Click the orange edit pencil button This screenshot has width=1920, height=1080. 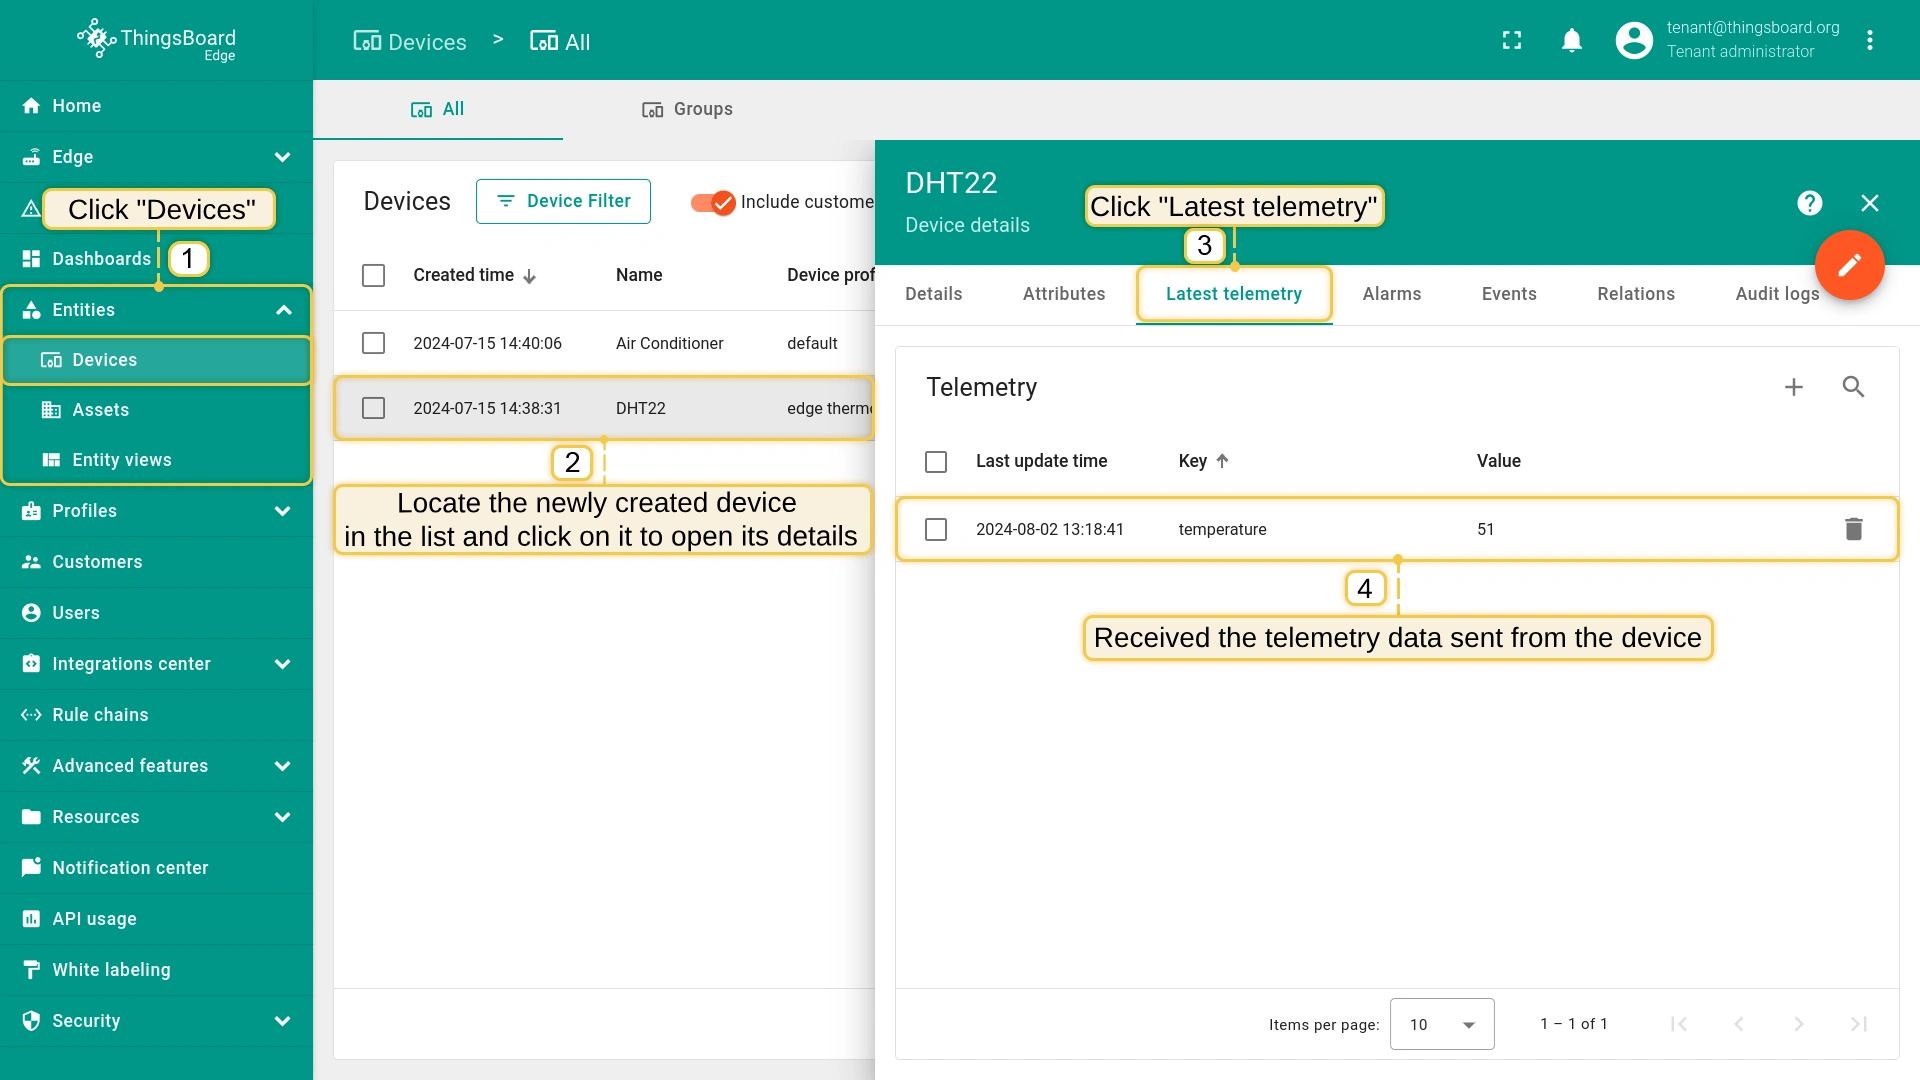(1849, 265)
